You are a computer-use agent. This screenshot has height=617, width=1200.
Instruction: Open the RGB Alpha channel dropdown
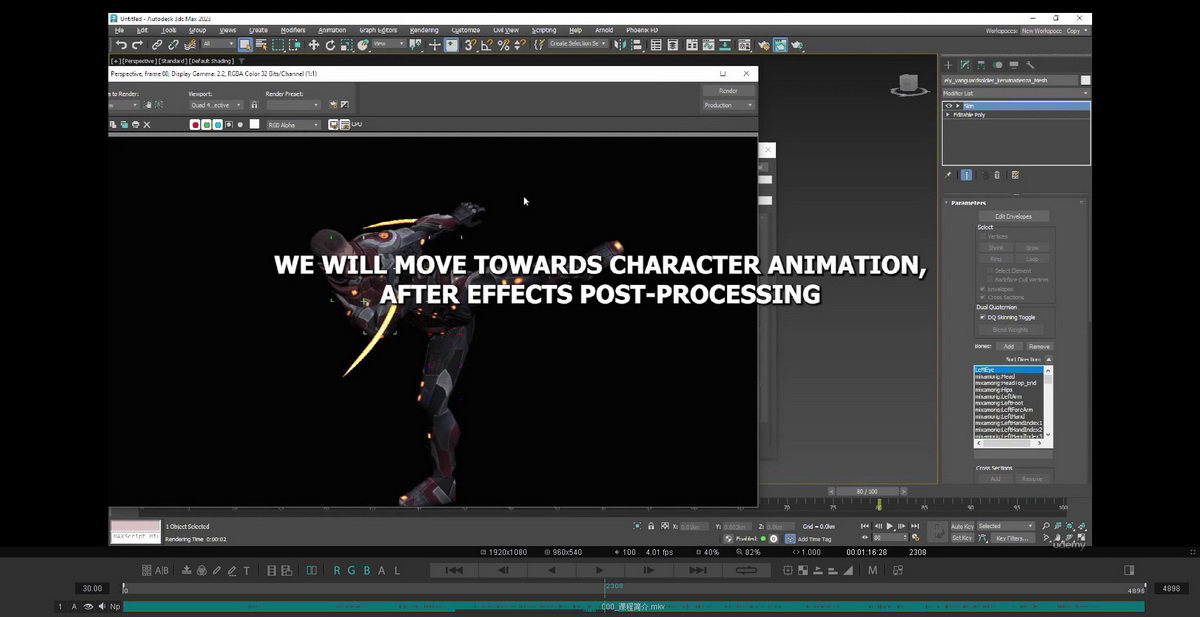click(x=293, y=125)
